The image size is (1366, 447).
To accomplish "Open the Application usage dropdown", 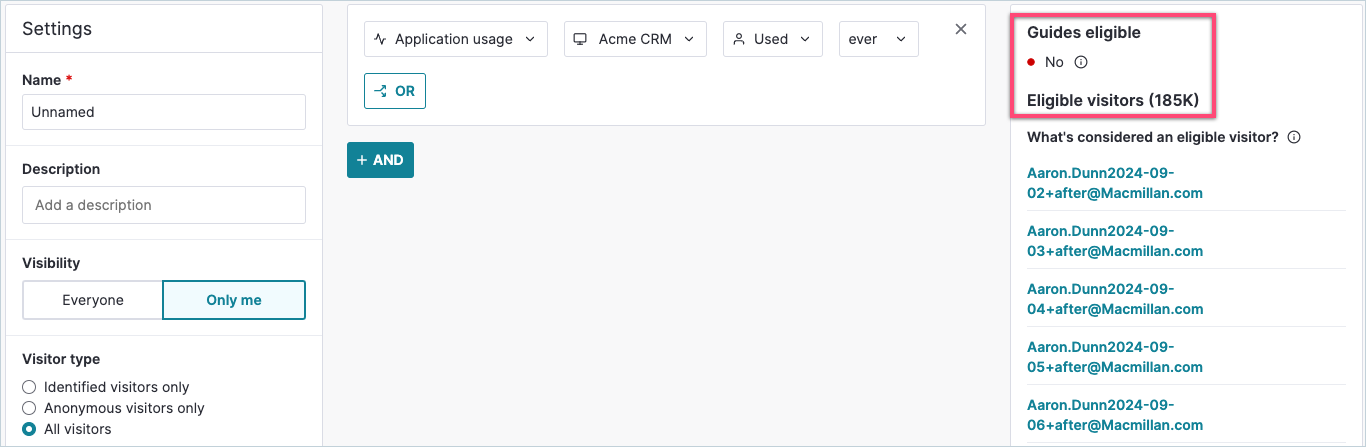I will [455, 39].
